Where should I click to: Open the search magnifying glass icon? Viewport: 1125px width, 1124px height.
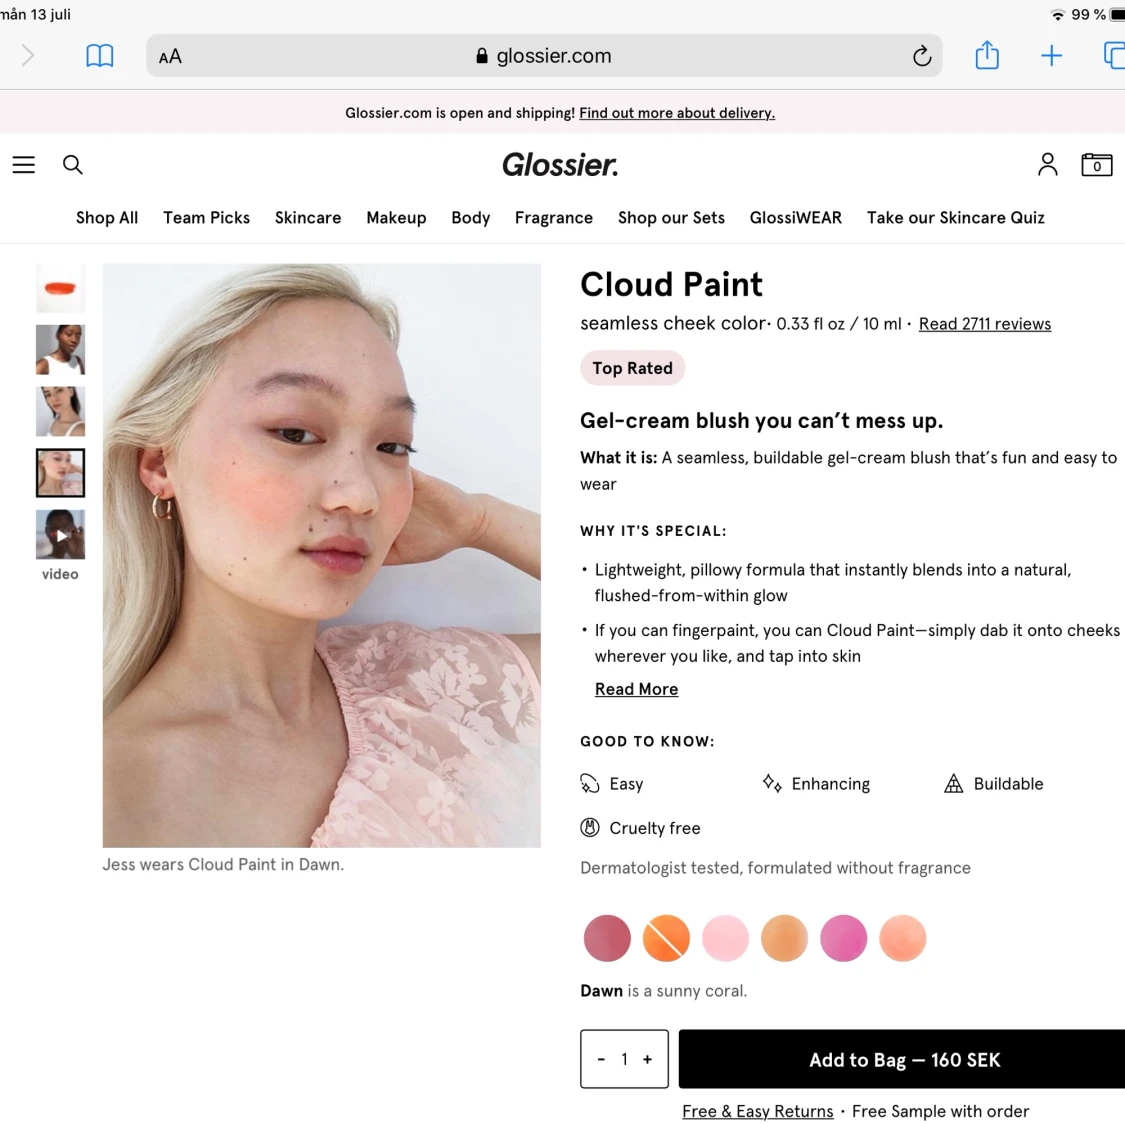pyautogui.click(x=72, y=164)
